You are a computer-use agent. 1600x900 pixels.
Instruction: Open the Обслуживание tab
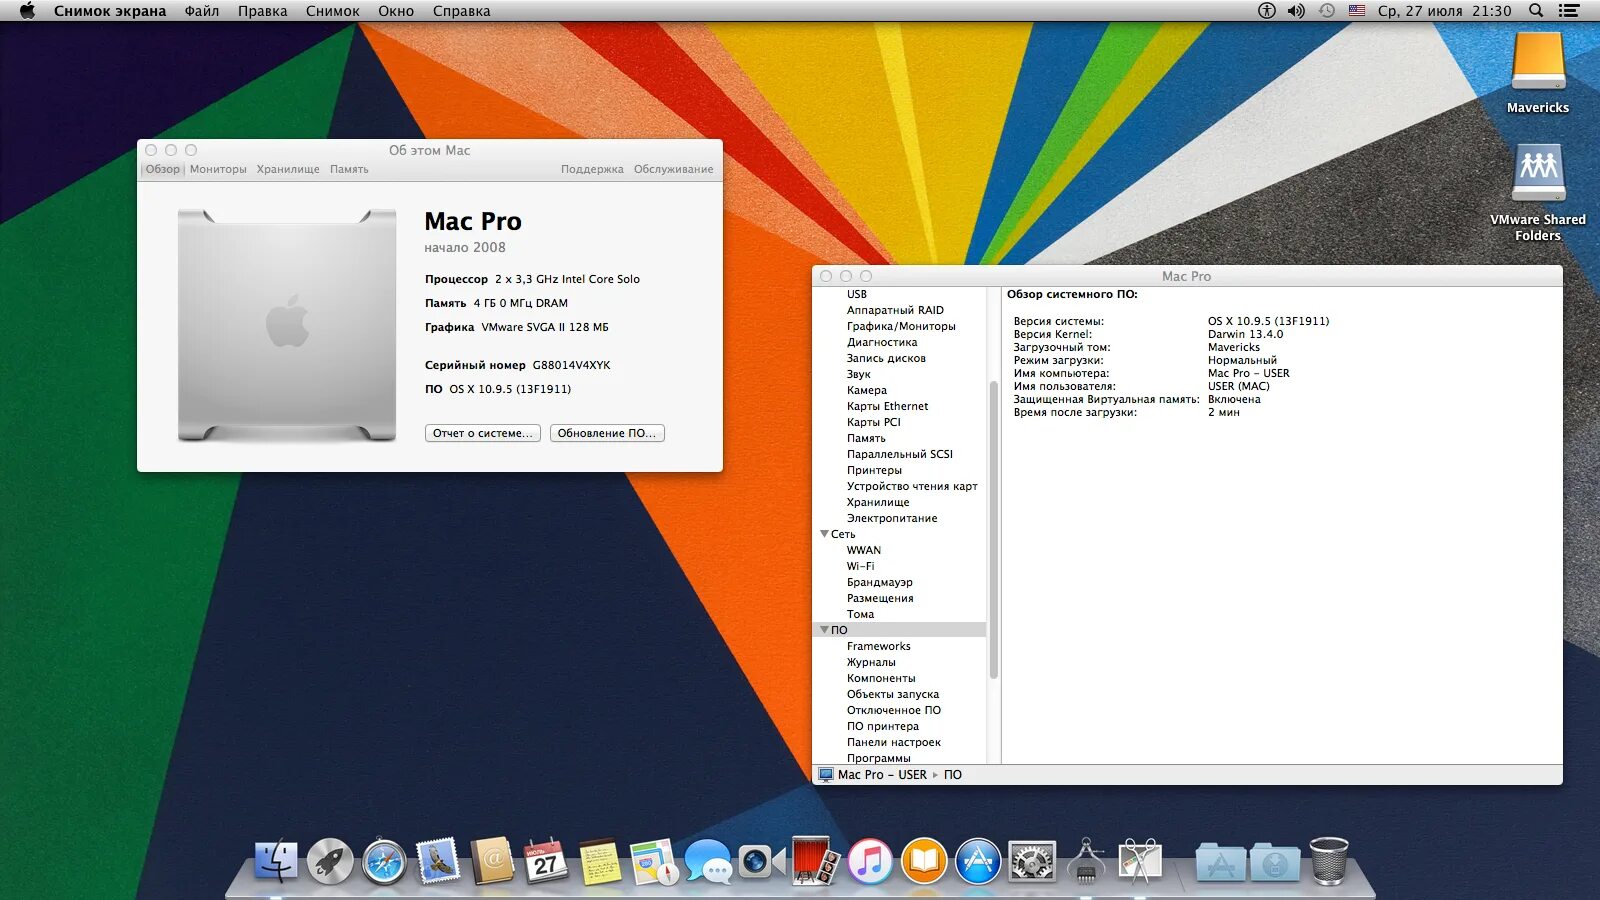674,169
